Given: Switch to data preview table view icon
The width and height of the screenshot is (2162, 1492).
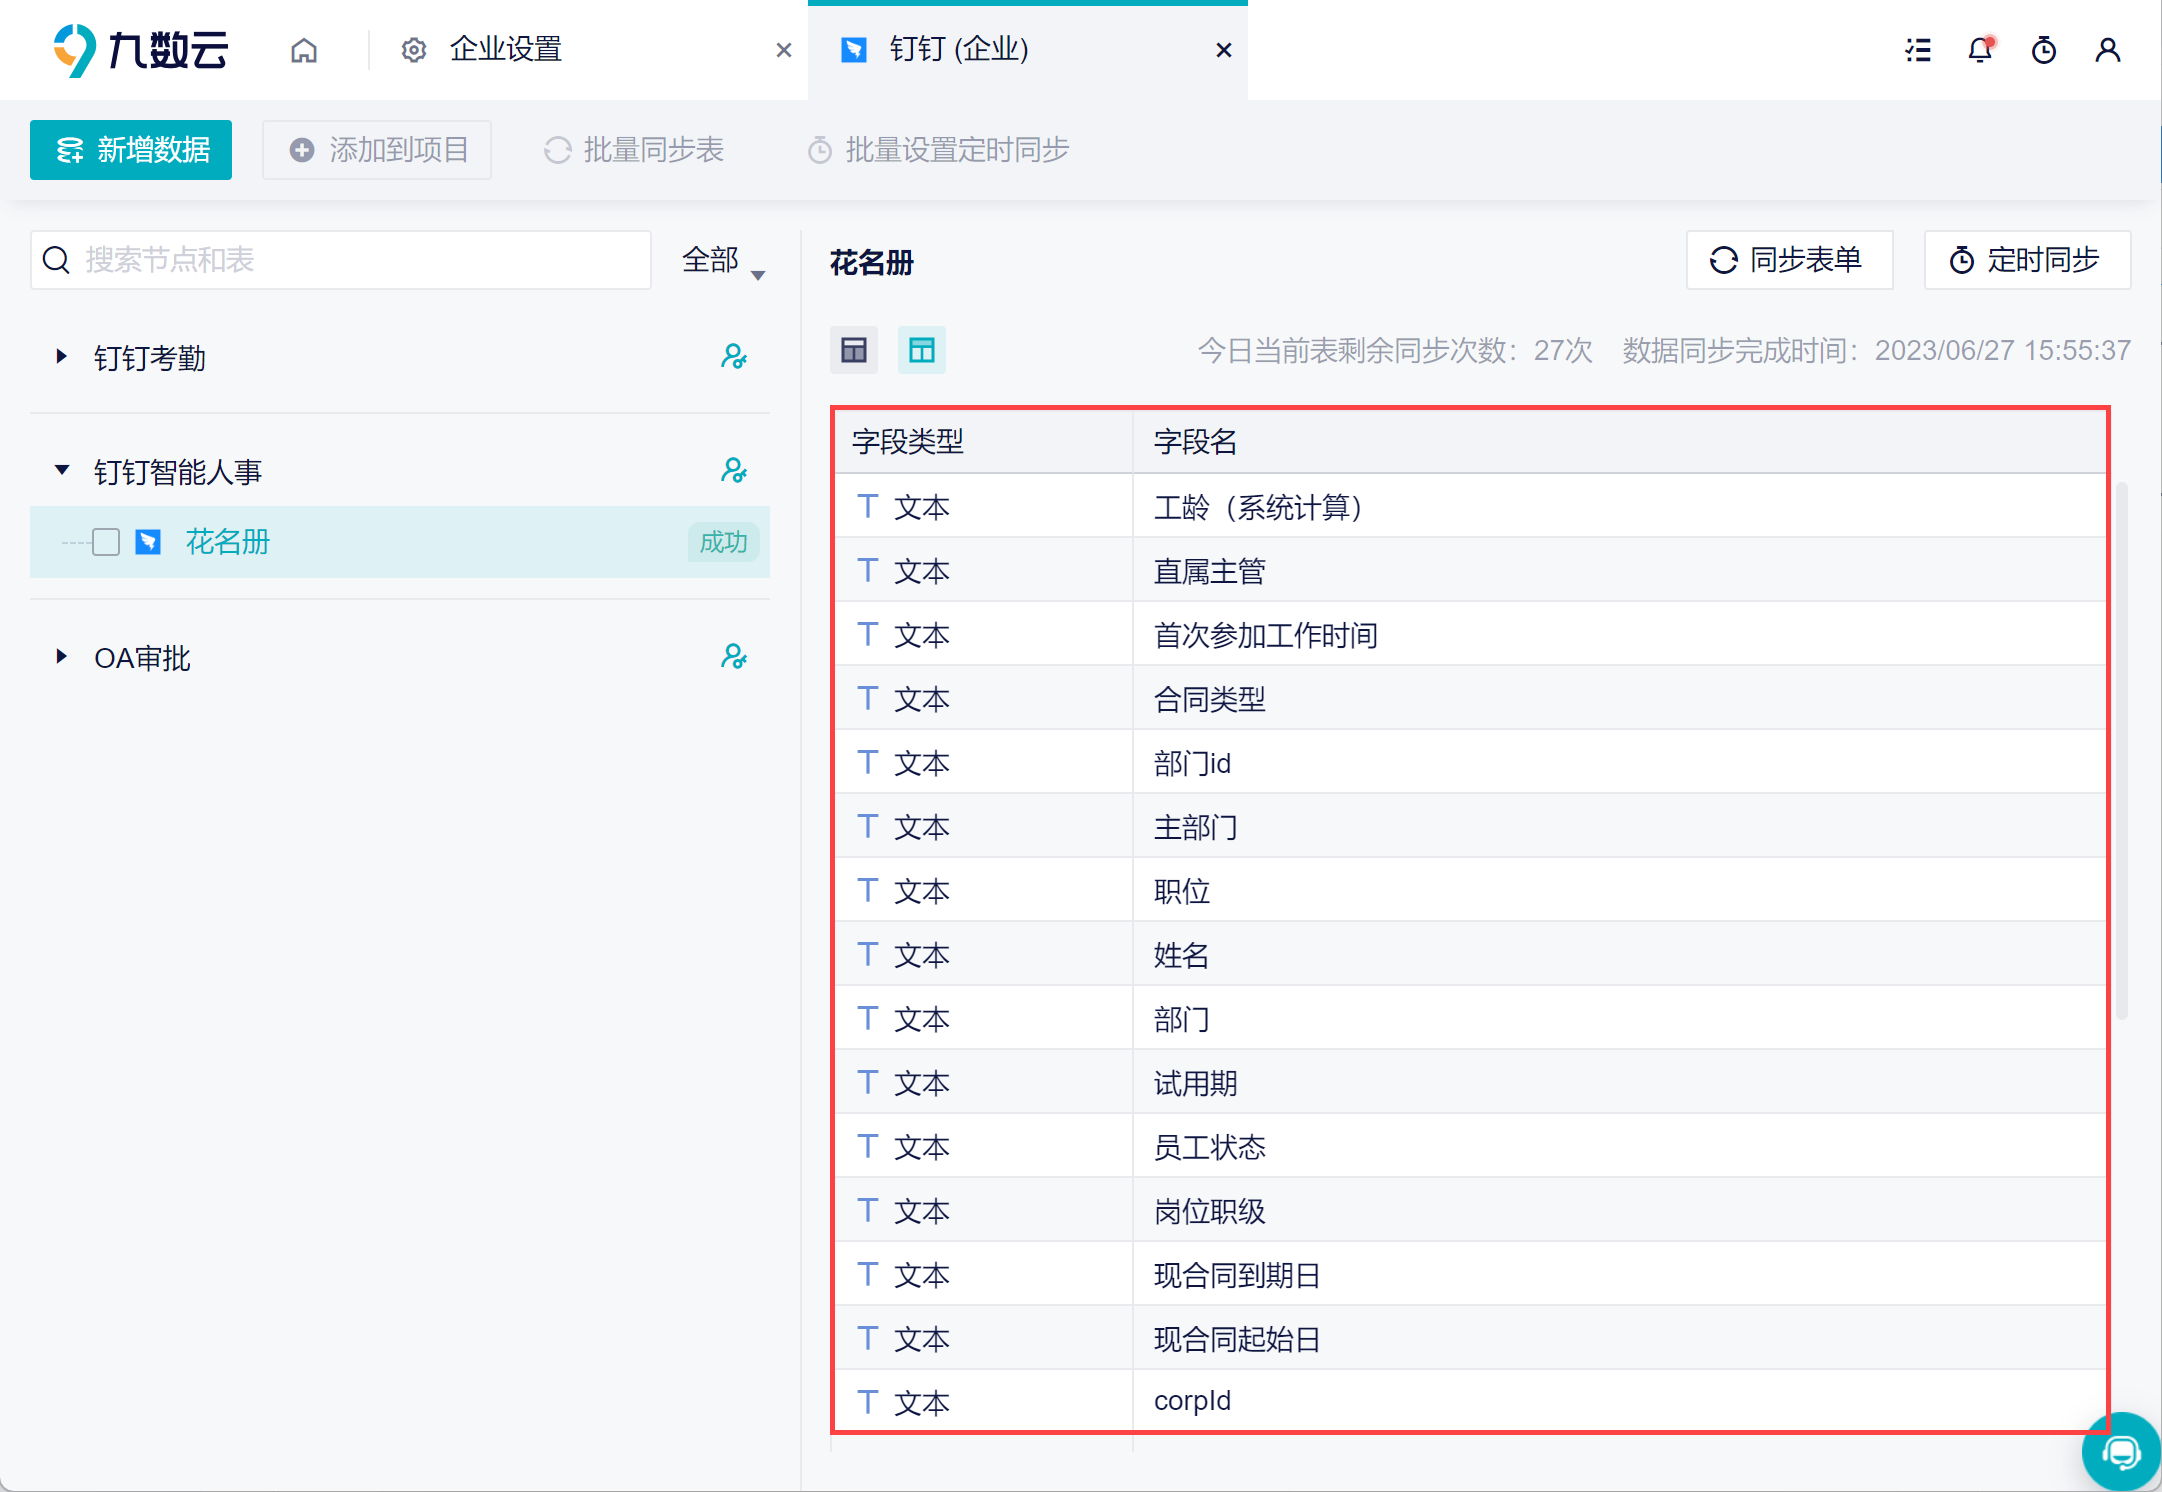Looking at the screenshot, I should click(854, 350).
